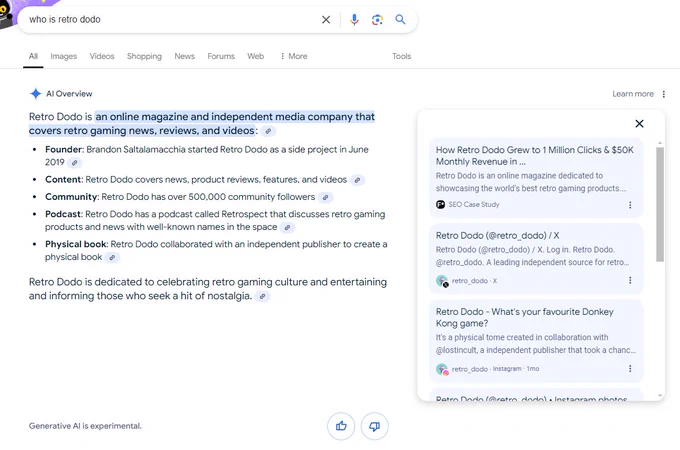680x450 pixels.
Task: Focus the search box containing 'who is retro dodo'
Action: coord(171,20)
